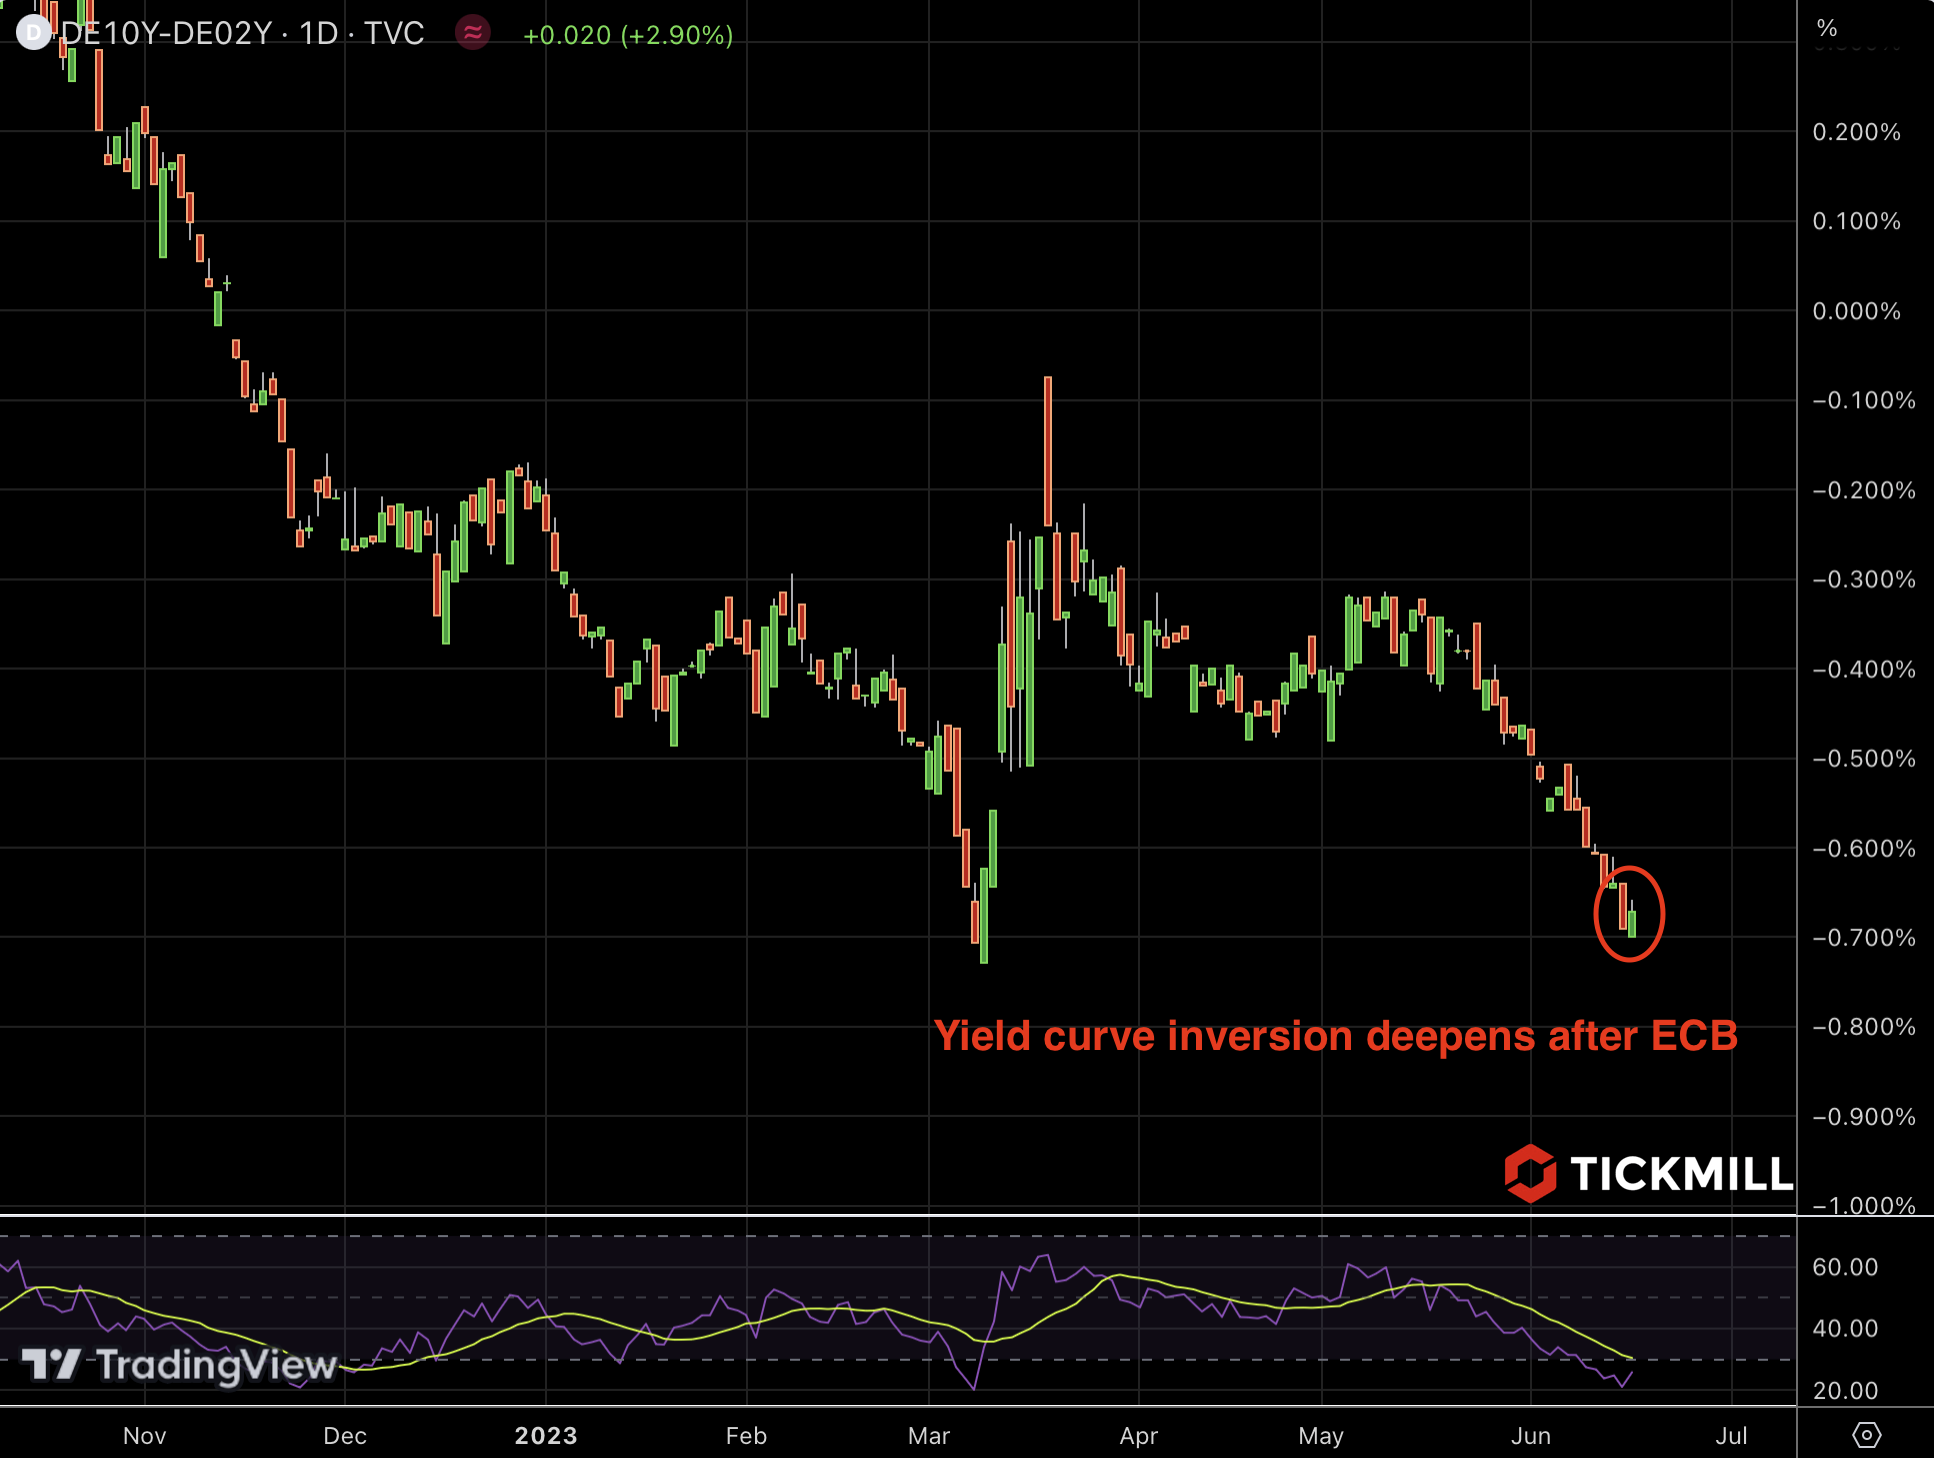Click the −0.700% price scale label
1934x1458 pixels.
[1863, 938]
